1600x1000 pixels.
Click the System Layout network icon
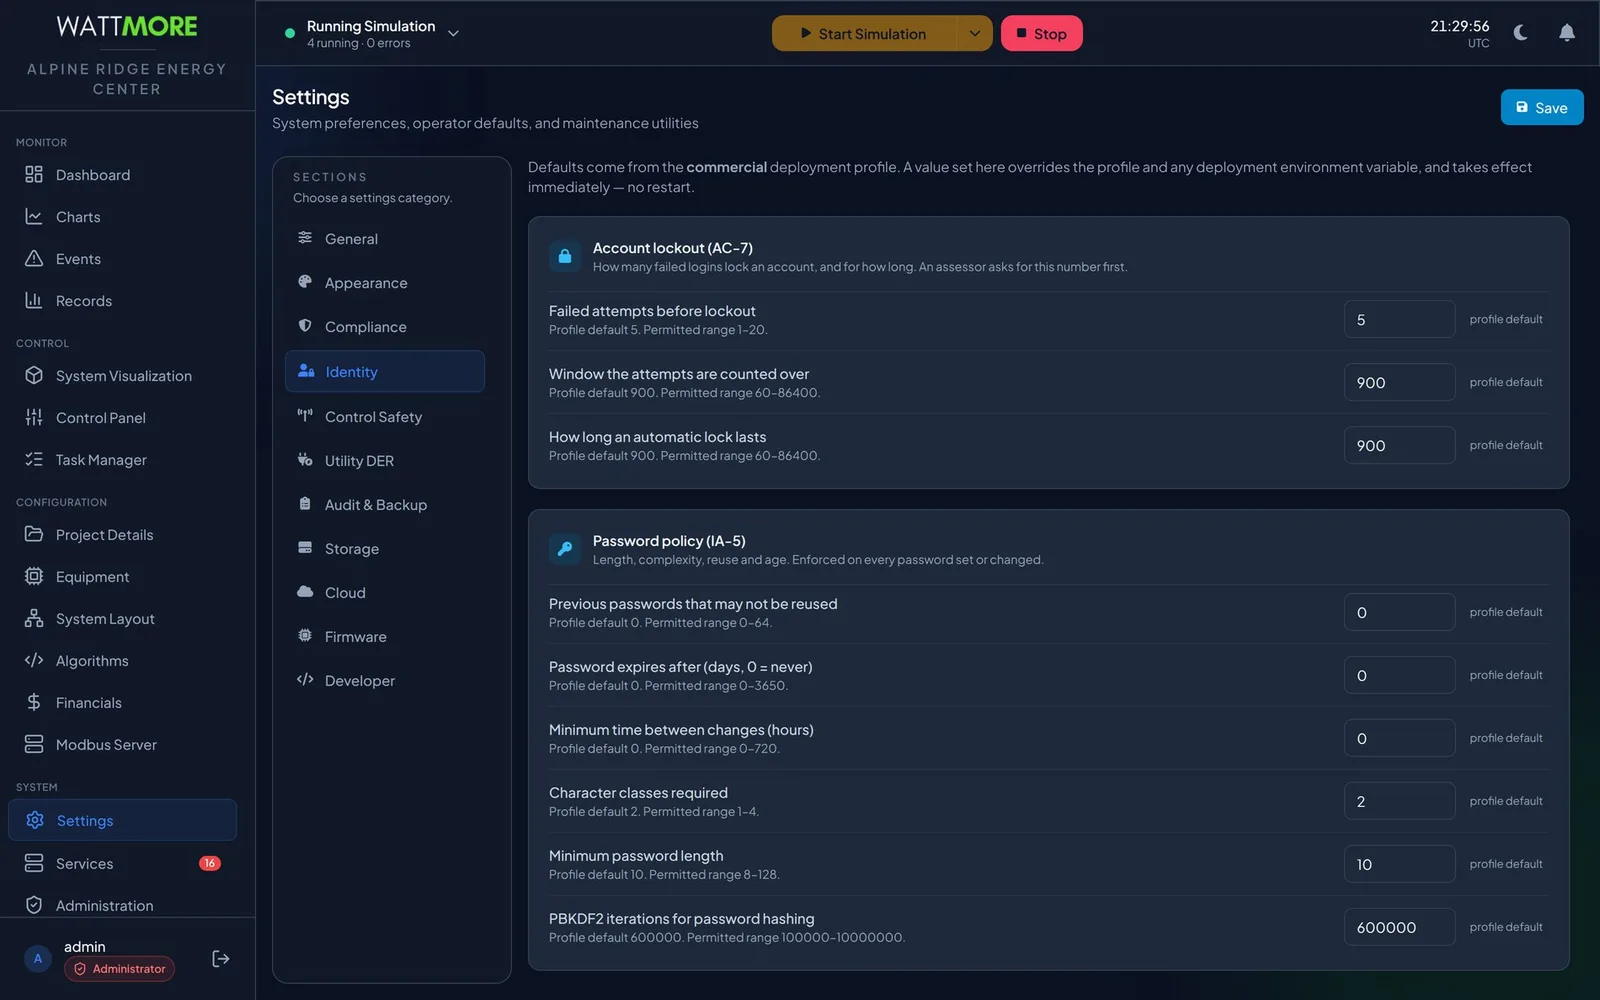tap(34, 619)
